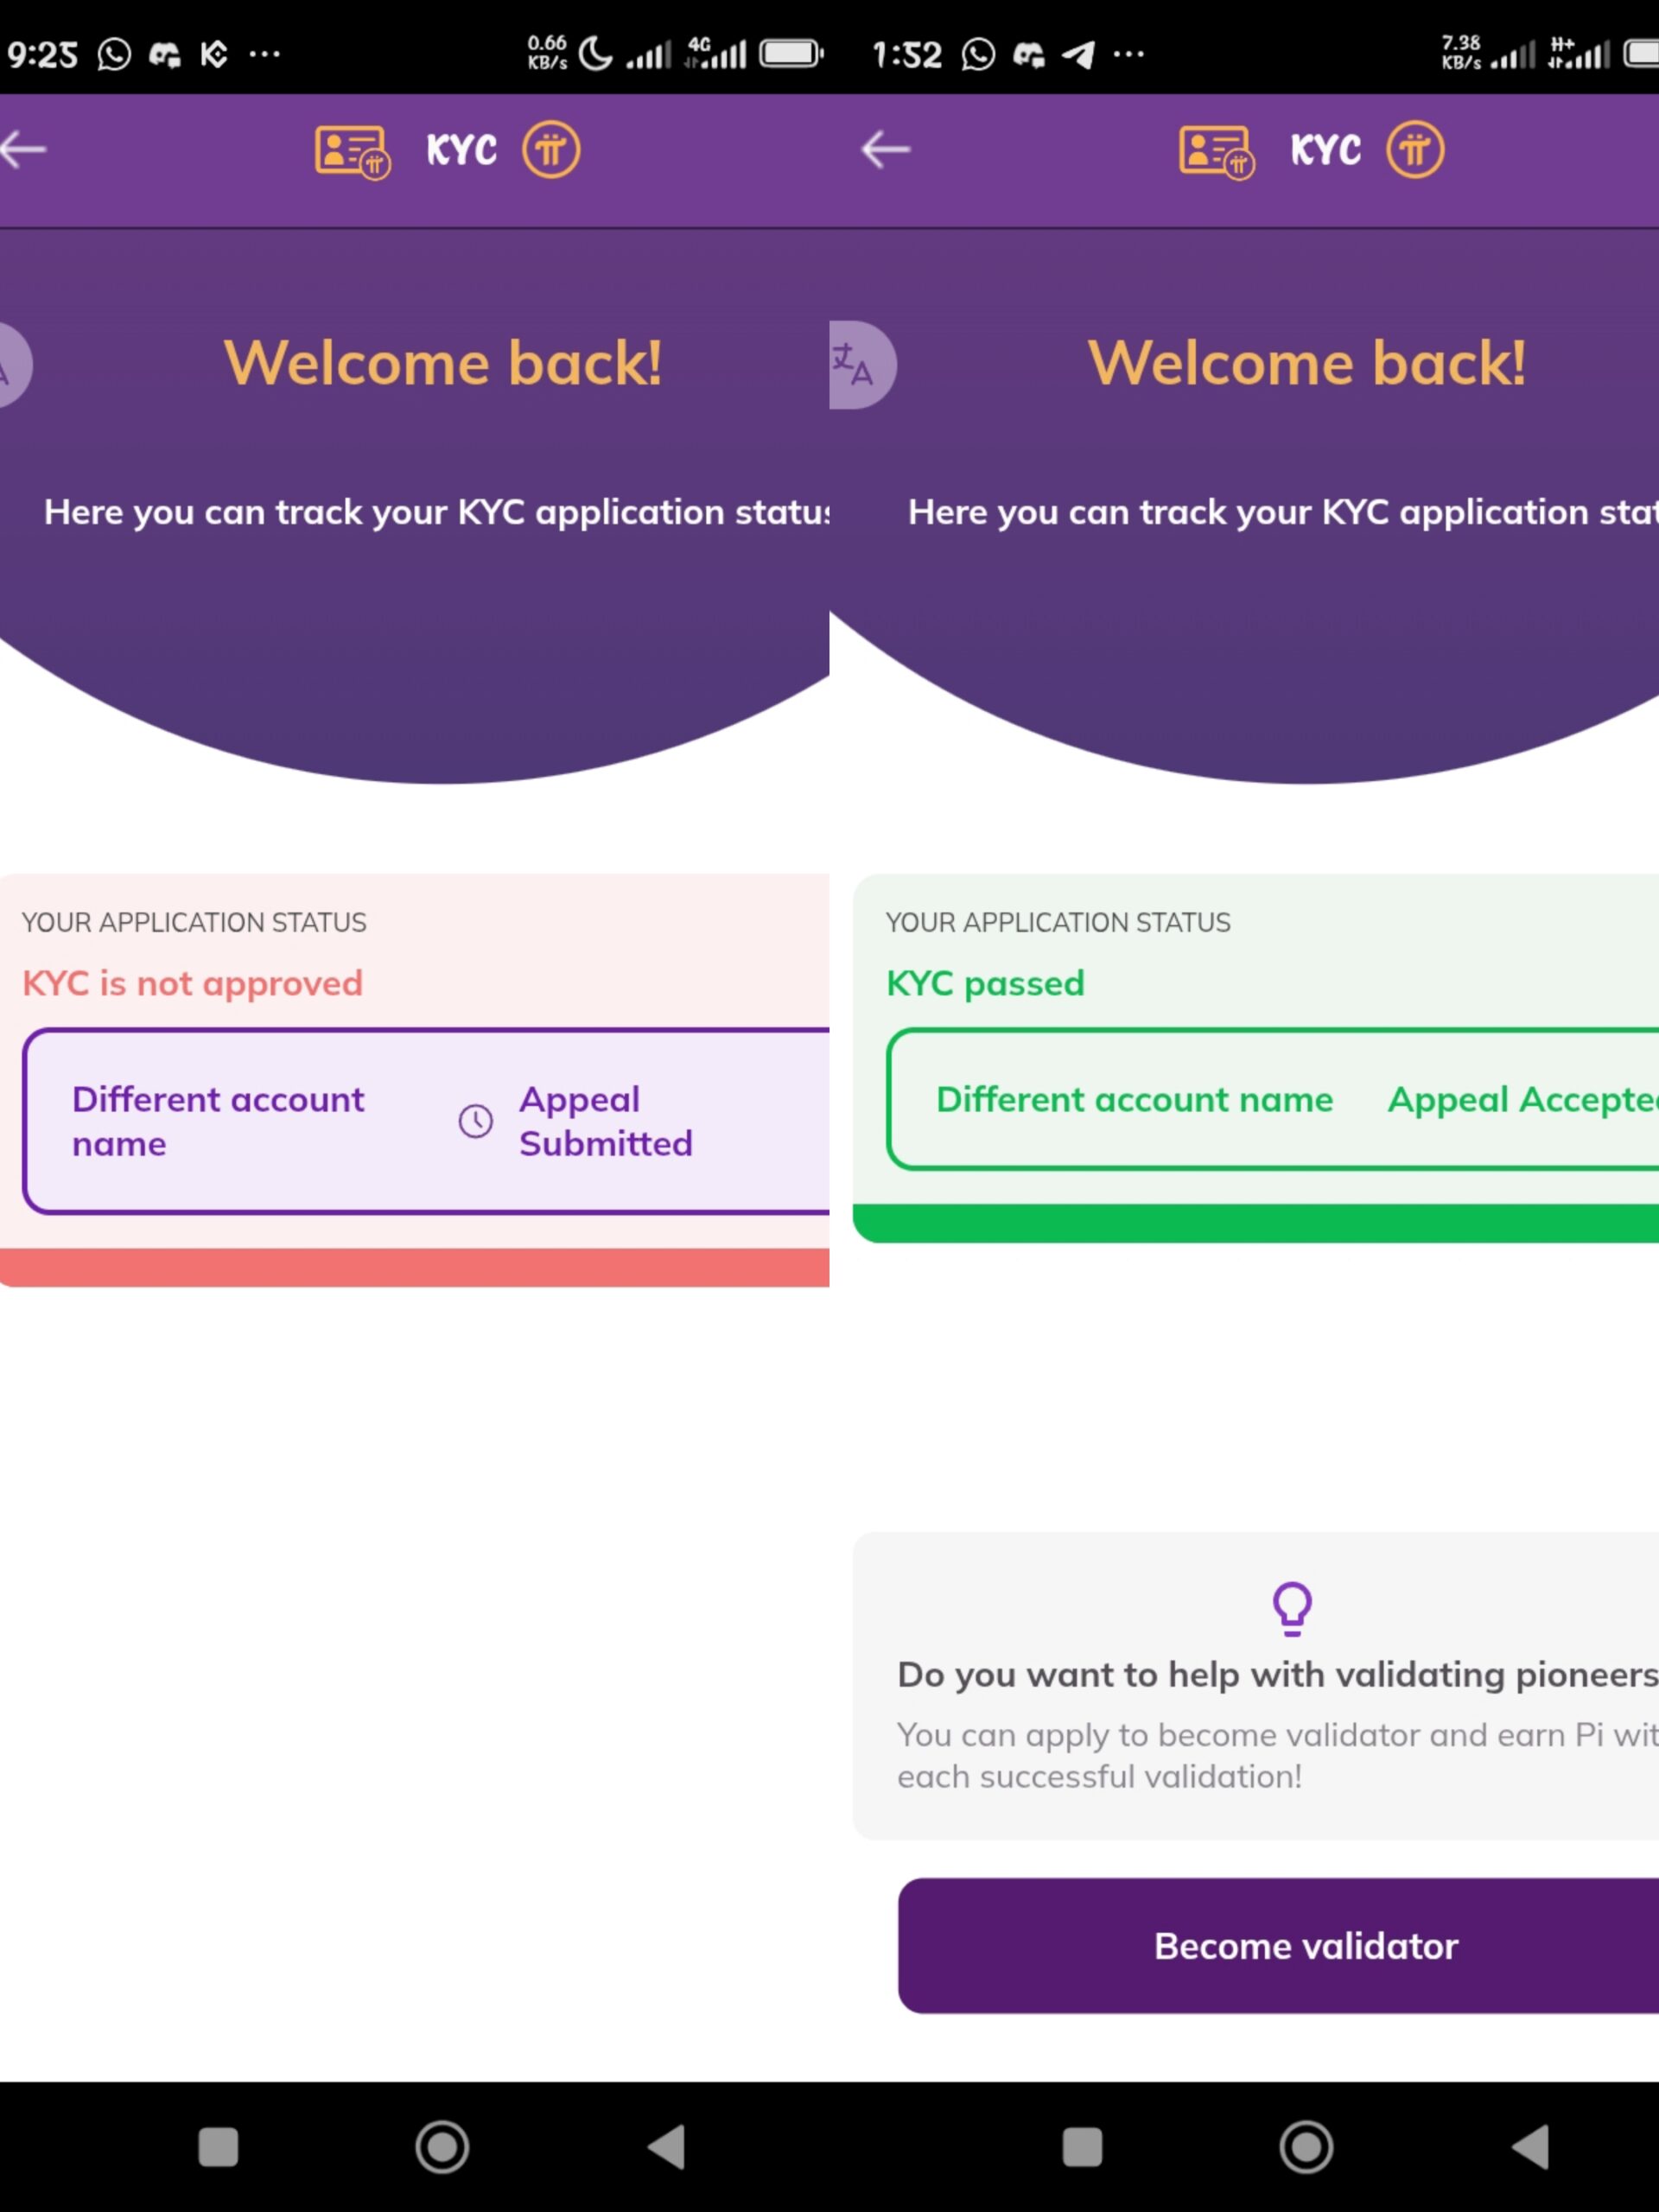Tap the KYC is not approved status text
The width and height of the screenshot is (1659, 2212).
193,984
